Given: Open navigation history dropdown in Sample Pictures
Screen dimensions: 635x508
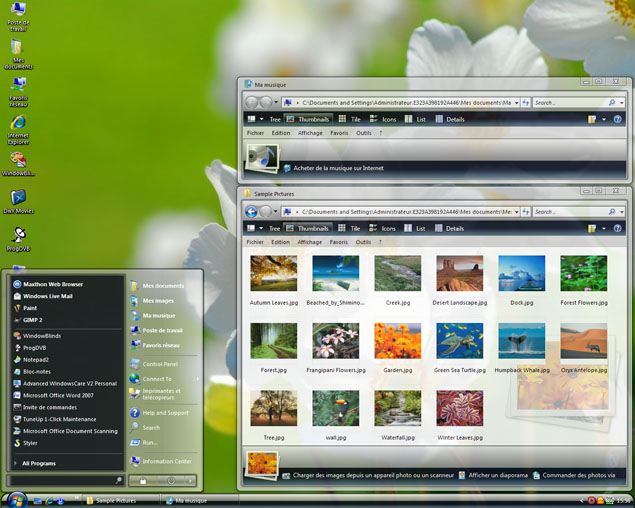Looking at the screenshot, I should 276,211.
